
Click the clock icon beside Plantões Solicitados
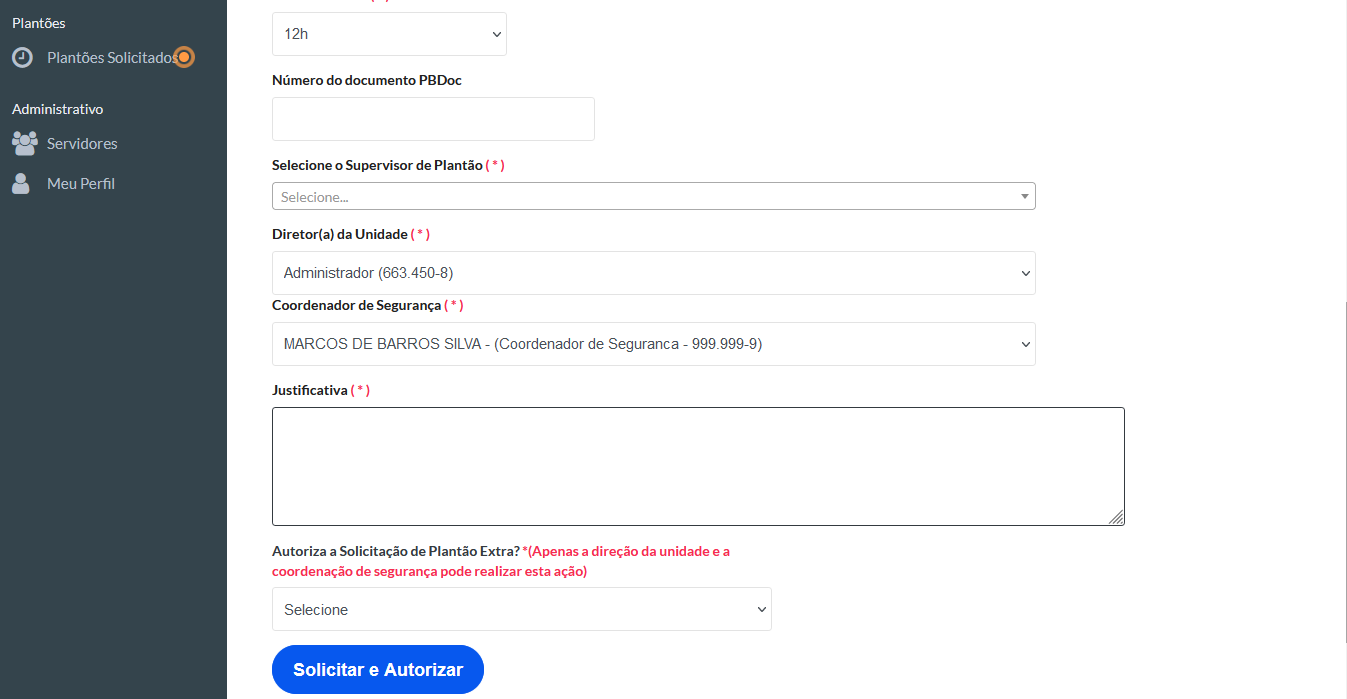[21, 57]
